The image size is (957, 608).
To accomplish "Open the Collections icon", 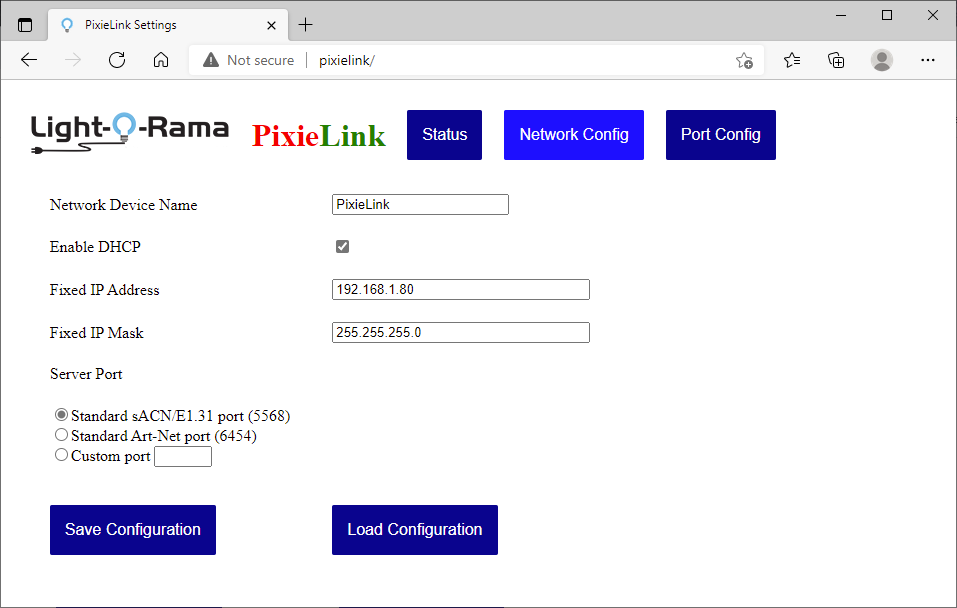I will (836, 60).
